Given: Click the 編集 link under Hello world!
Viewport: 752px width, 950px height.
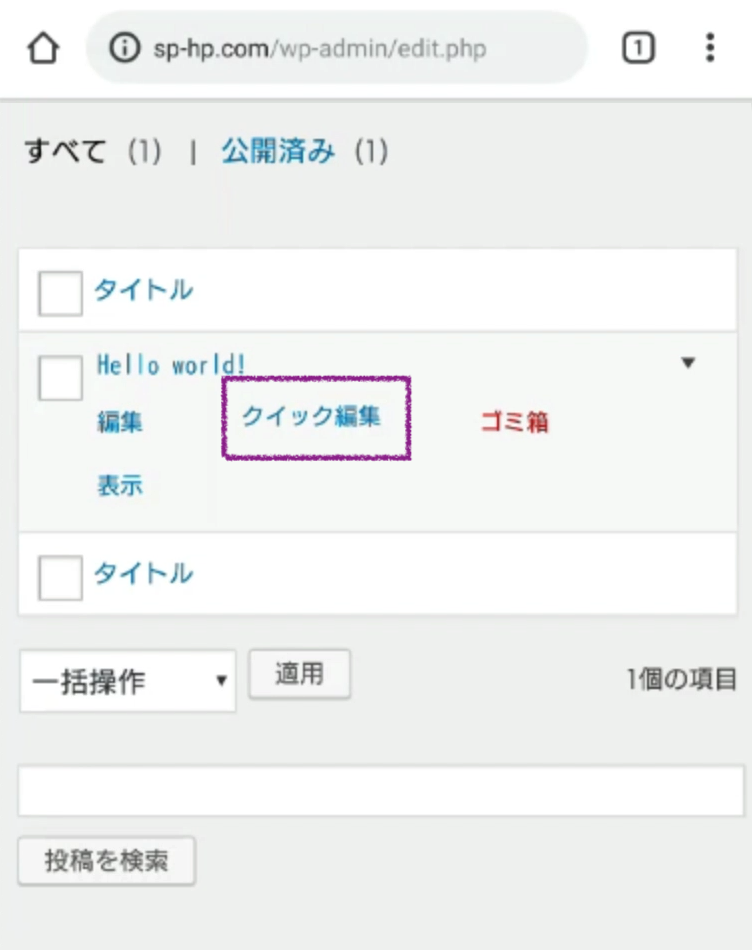Looking at the screenshot, I should click(120, 423).
